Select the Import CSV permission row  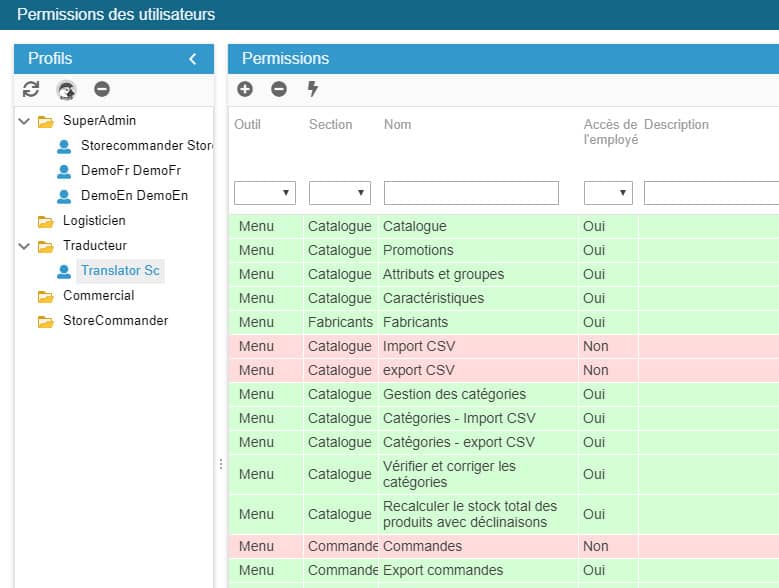point(416,346)
